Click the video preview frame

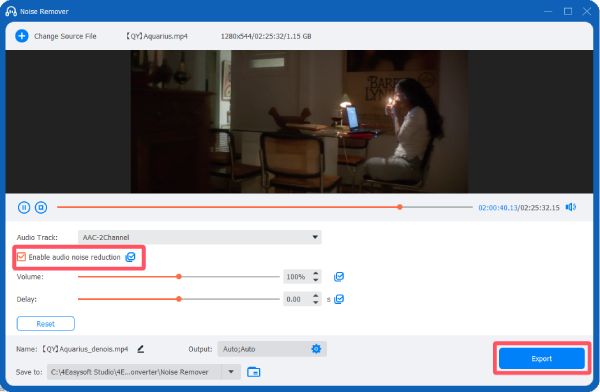299,122
